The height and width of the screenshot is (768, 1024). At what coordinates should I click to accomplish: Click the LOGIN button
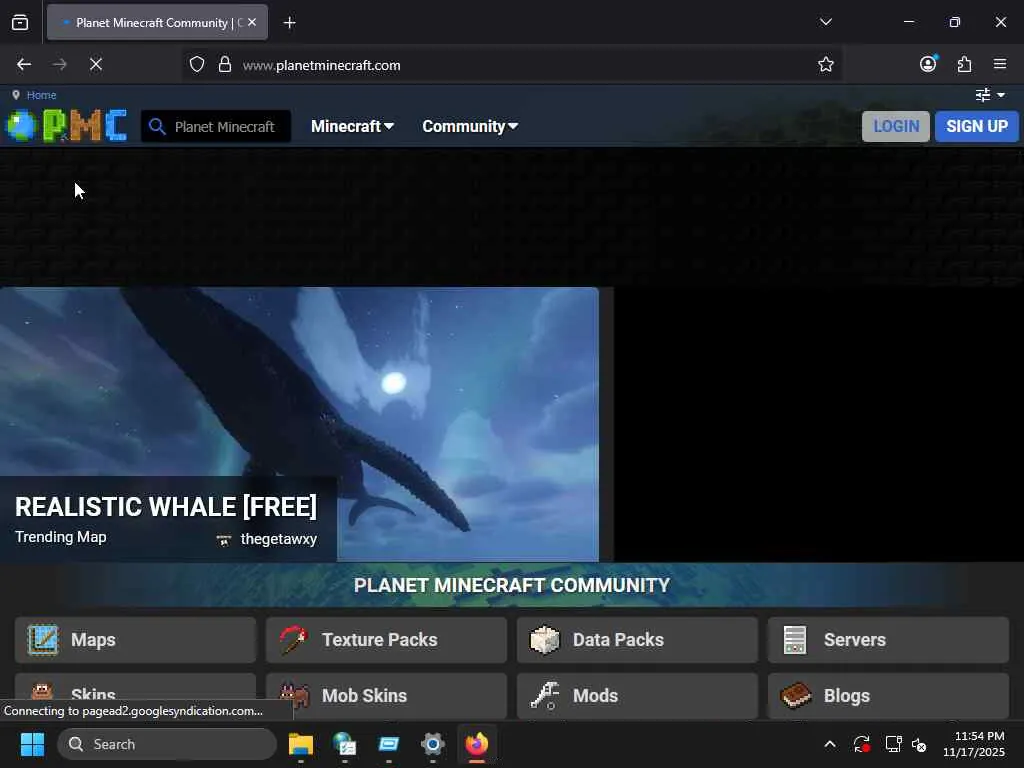point(895,126)
